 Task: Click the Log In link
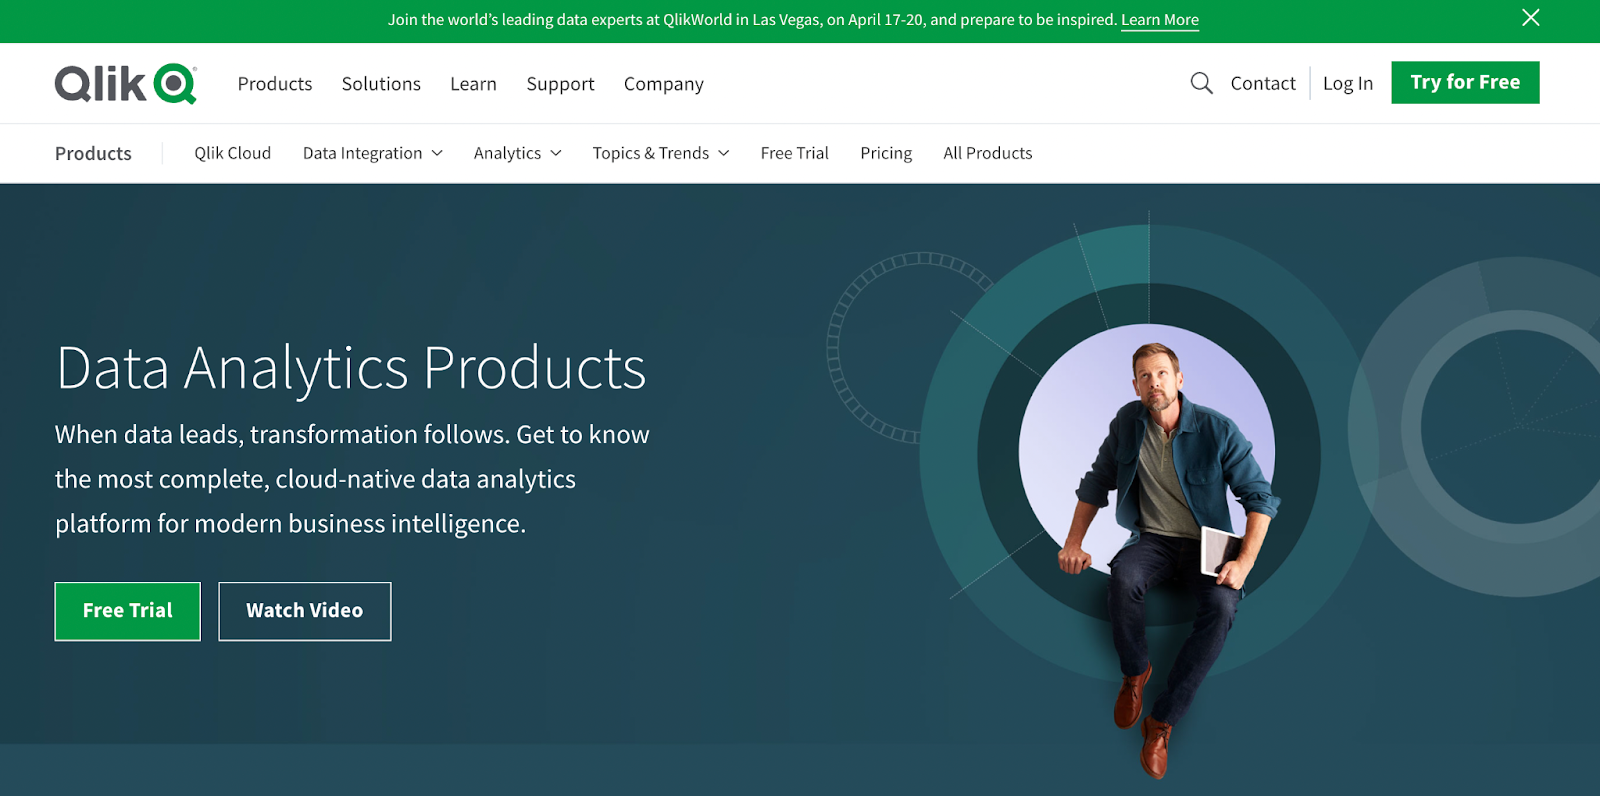1348,83
